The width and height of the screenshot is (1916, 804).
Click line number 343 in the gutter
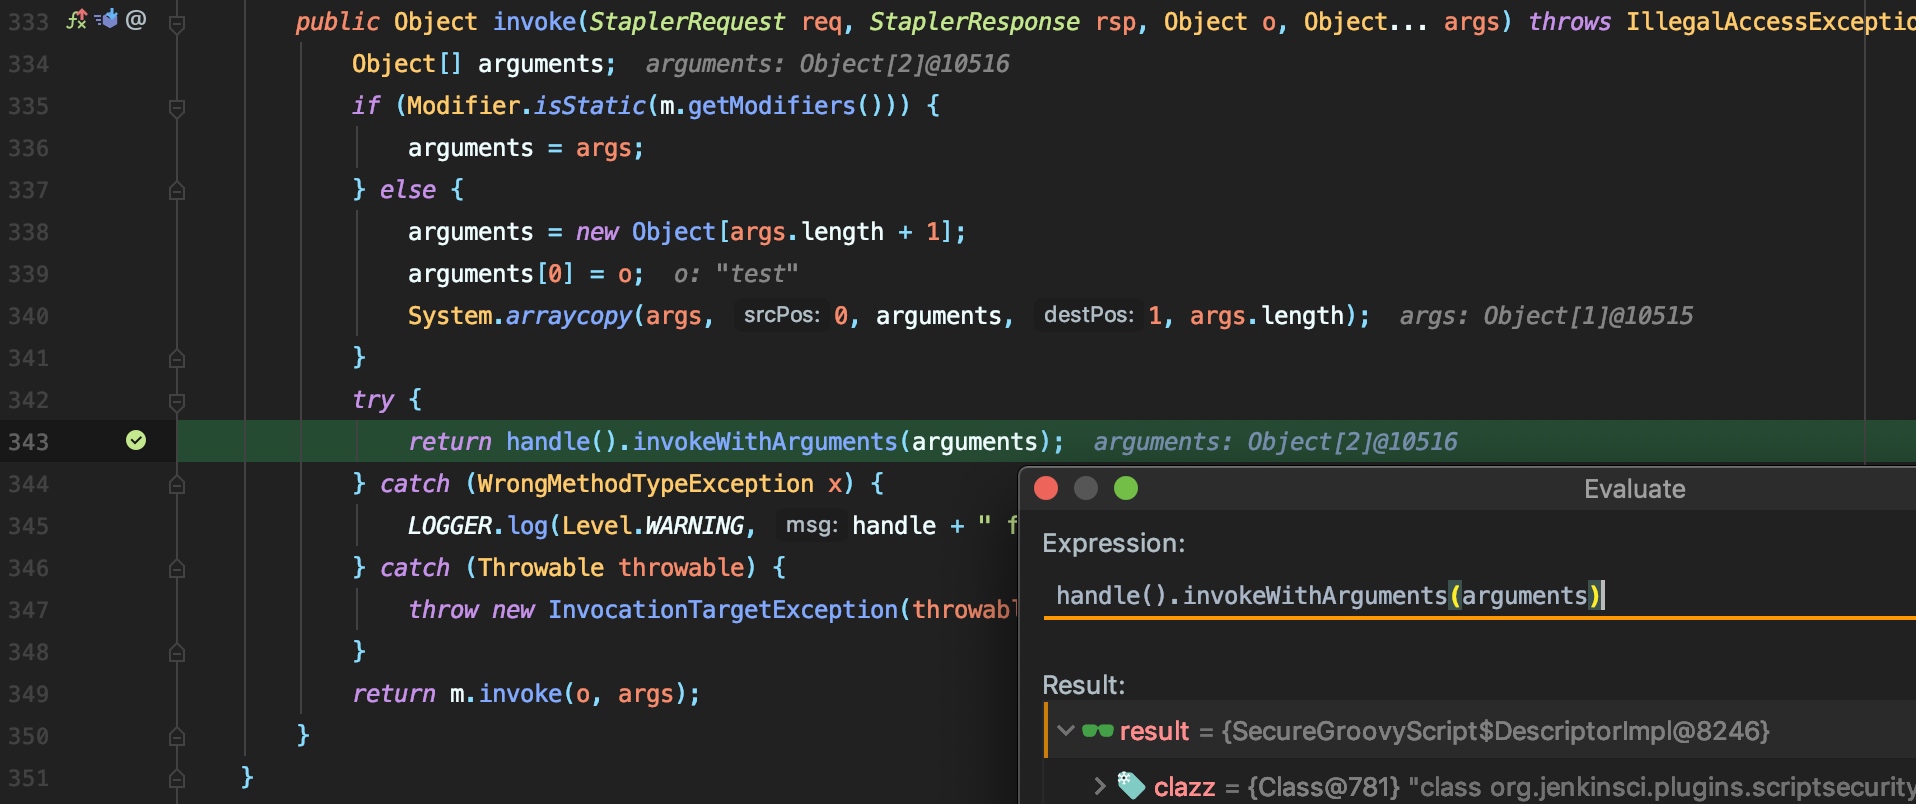pyautogui.click(x=28, y=442)
